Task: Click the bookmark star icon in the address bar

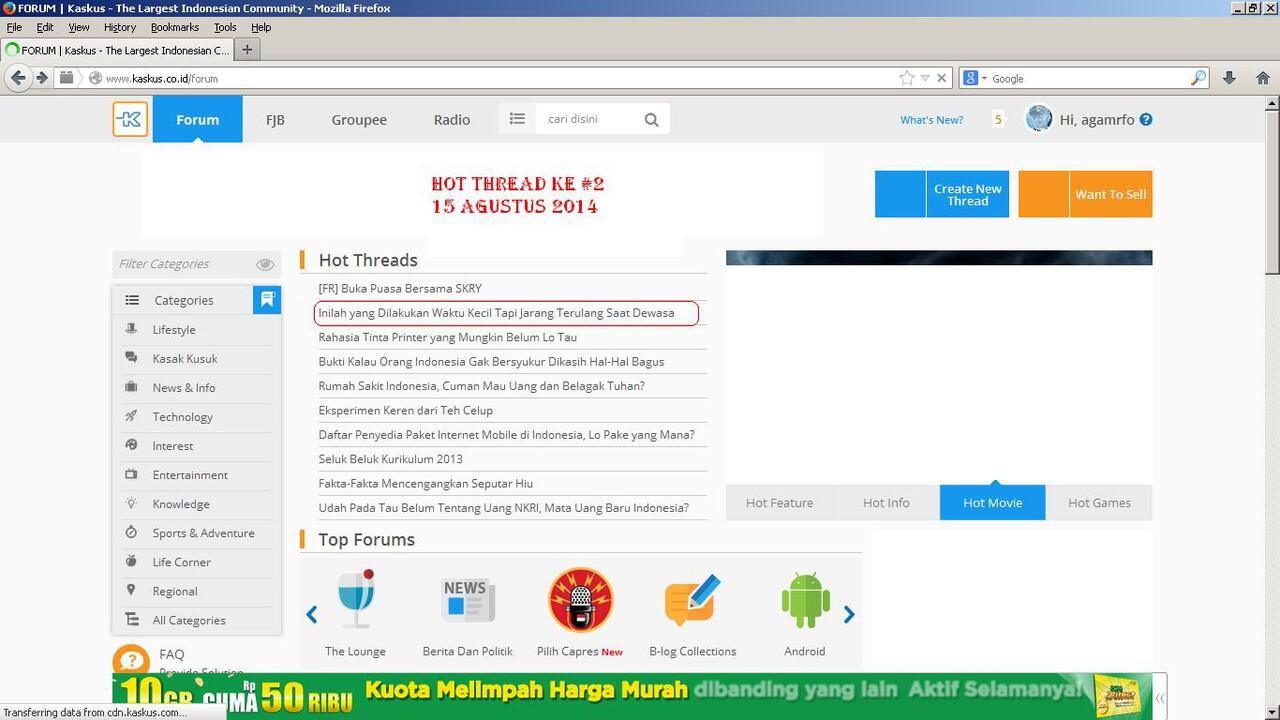Action: tap(907, 78)
